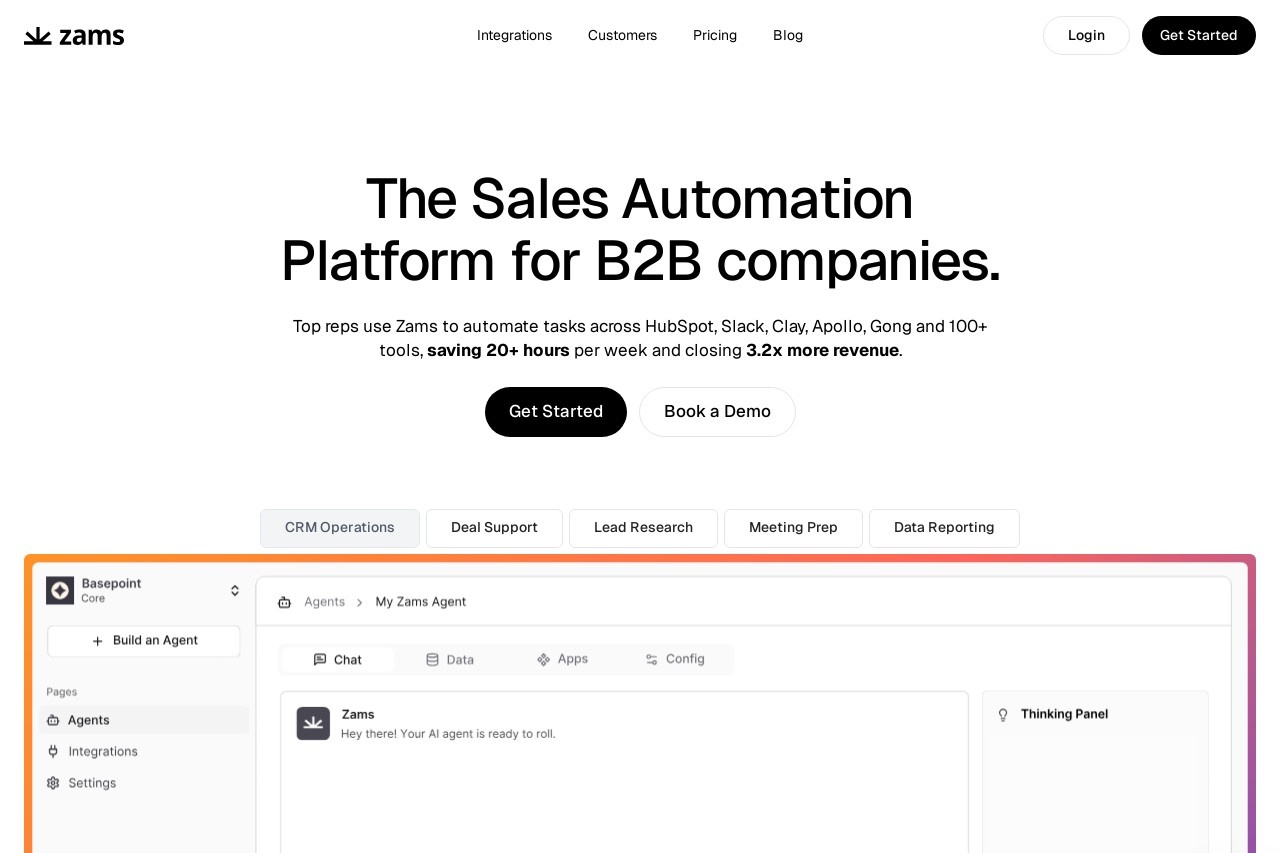Select the Deal Support tab
This screenshot has width=1280, height=853.
[x=494, y=528]
